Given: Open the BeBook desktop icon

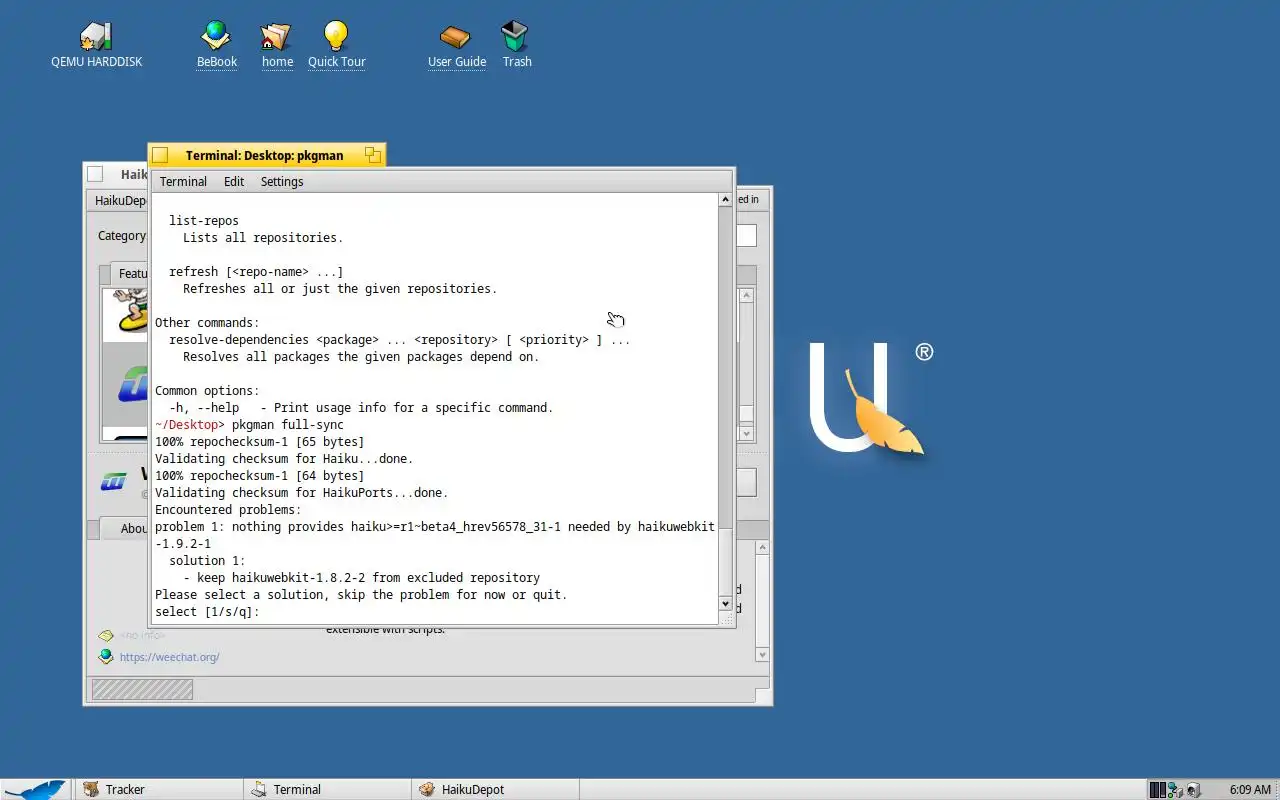Looking at the screenshot, I should click(216, 36).
